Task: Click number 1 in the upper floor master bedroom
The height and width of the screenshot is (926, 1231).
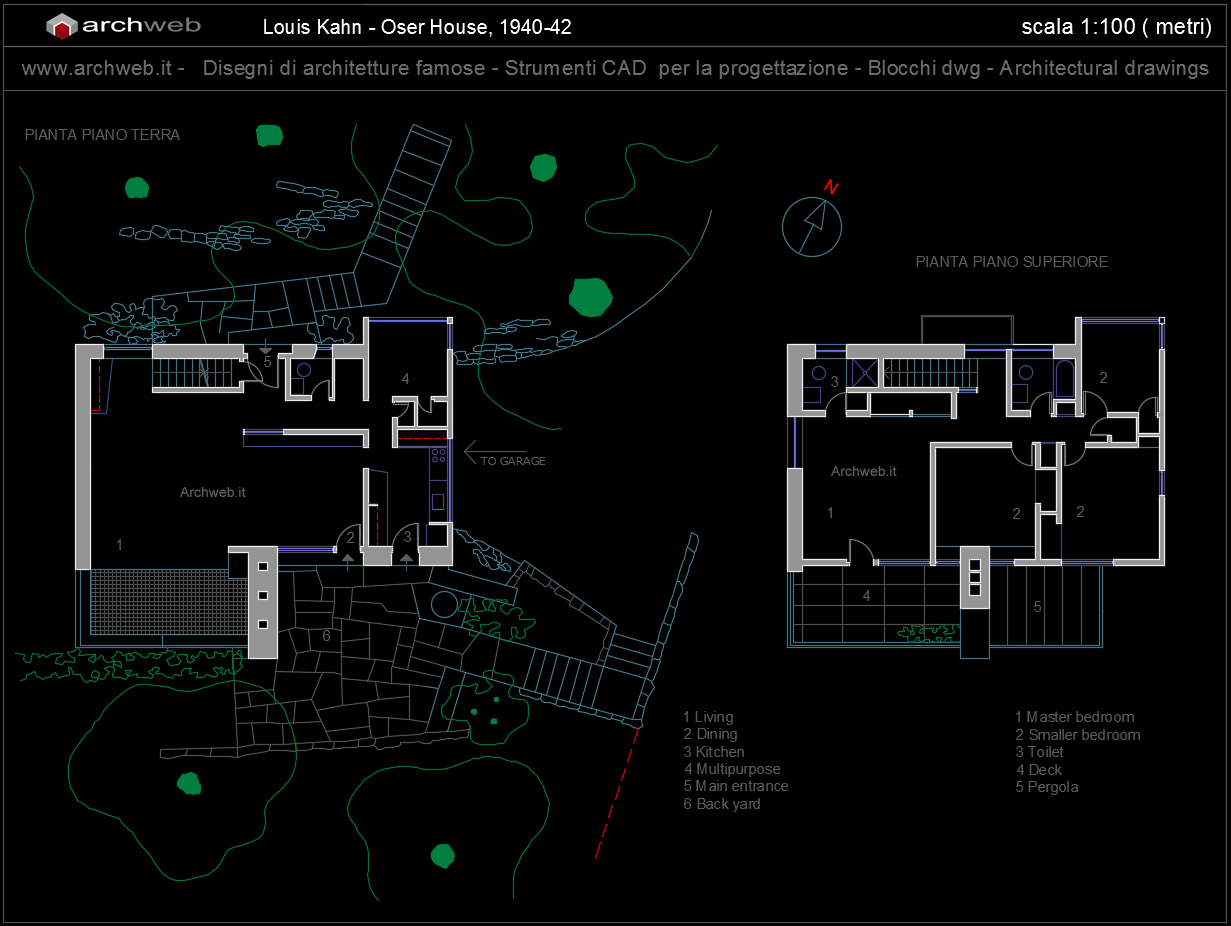Action: 830,513
